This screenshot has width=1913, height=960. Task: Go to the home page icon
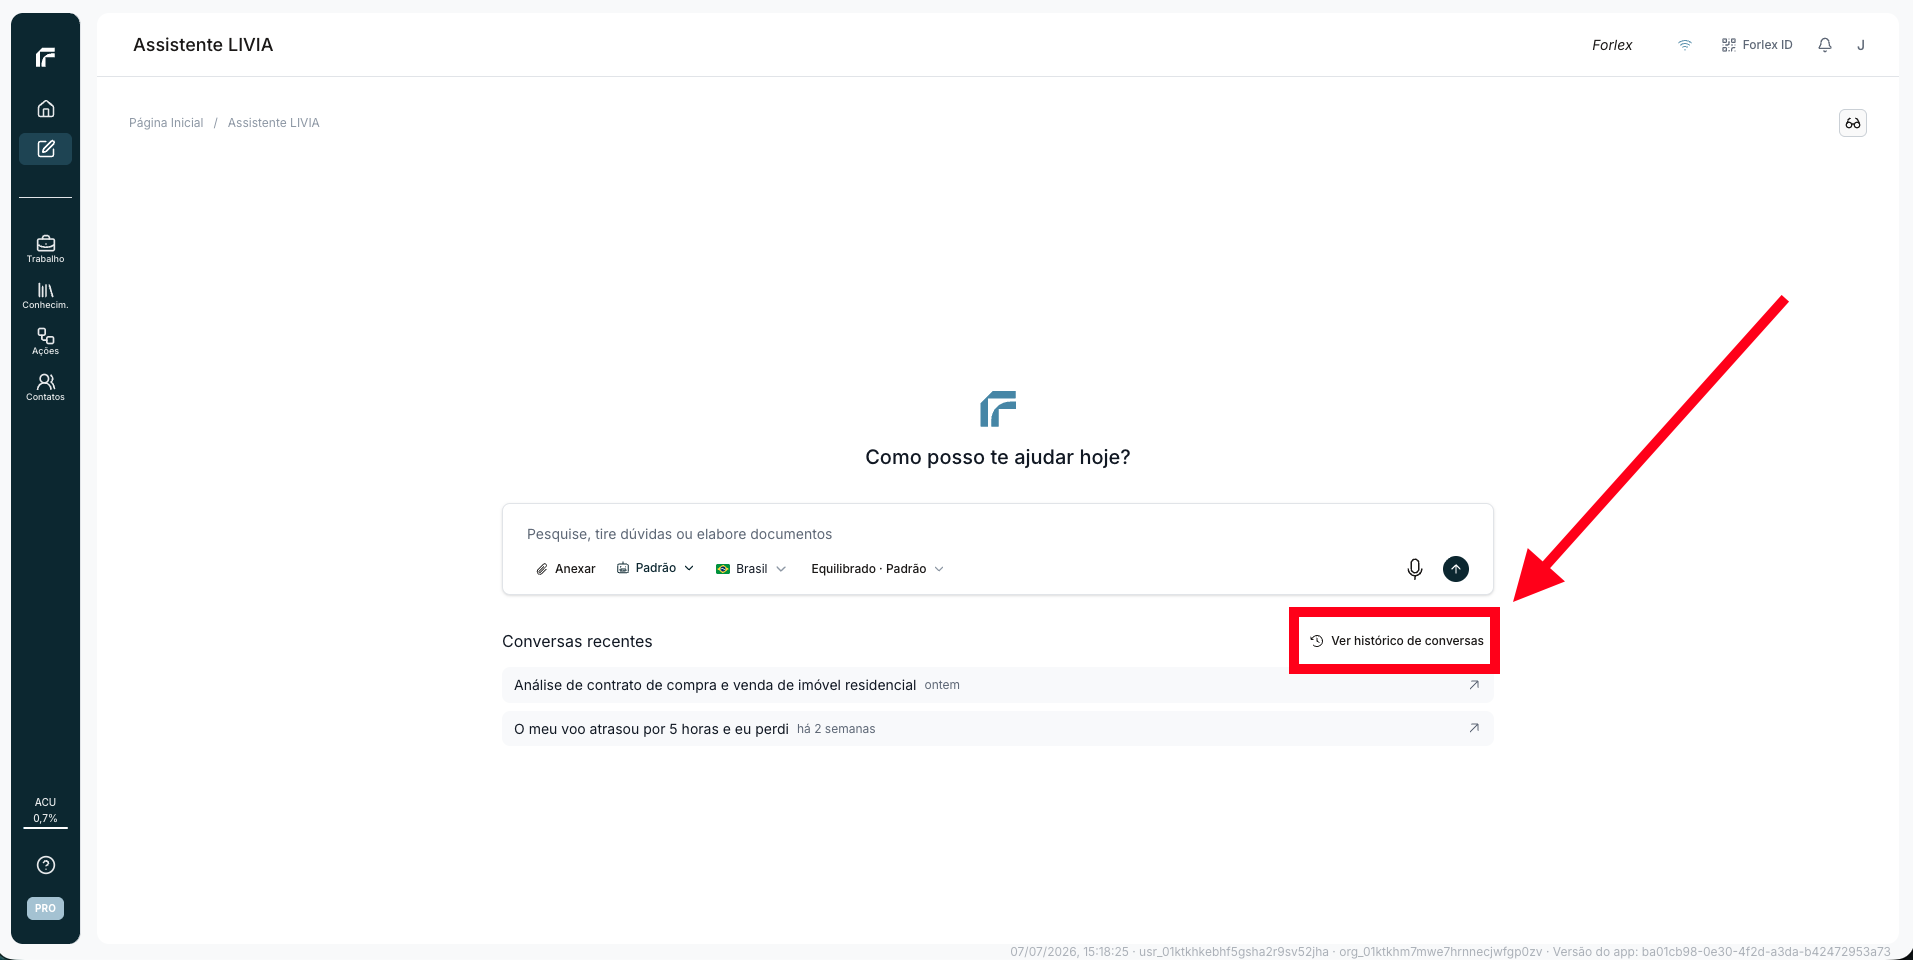pyautogui.click(x=46, y=109)
